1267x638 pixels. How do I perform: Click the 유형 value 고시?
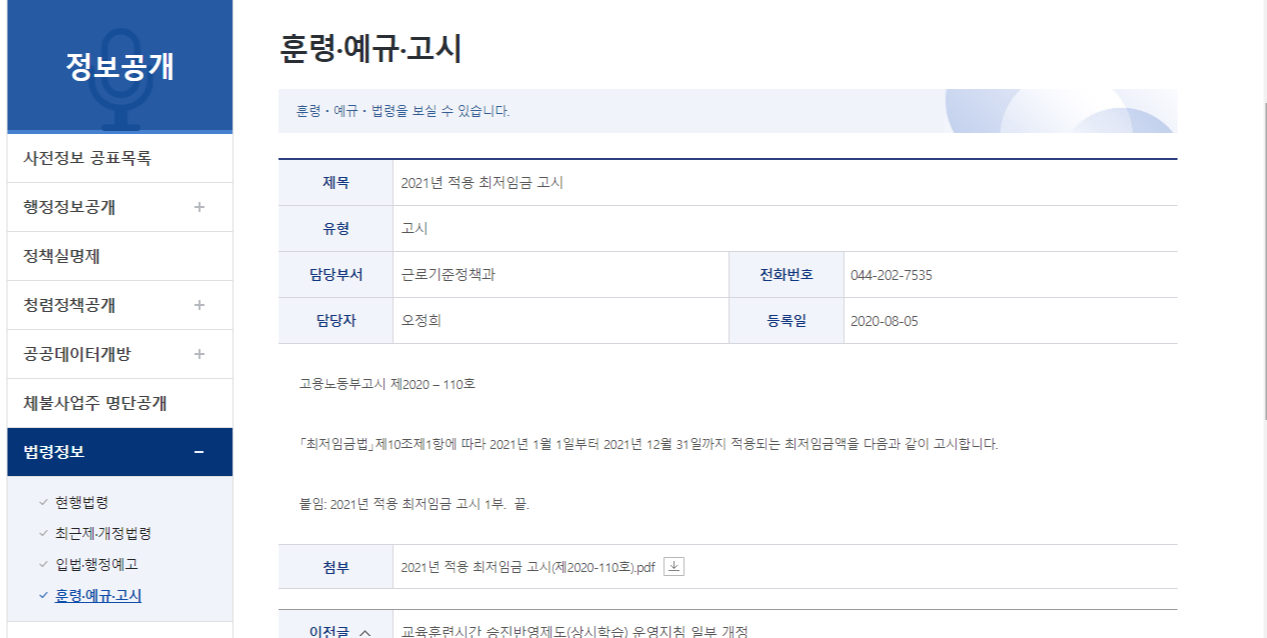click(x=414, y=229)
